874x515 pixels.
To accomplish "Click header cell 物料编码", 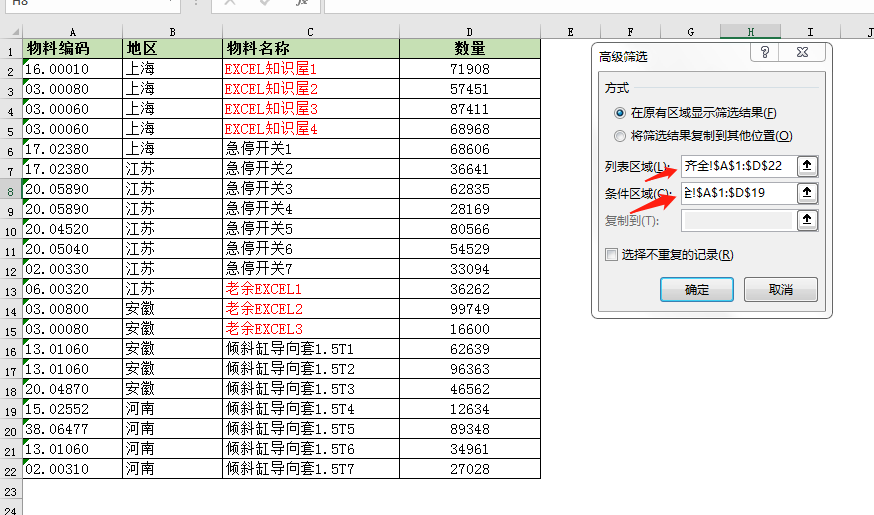I will (72, 48).
